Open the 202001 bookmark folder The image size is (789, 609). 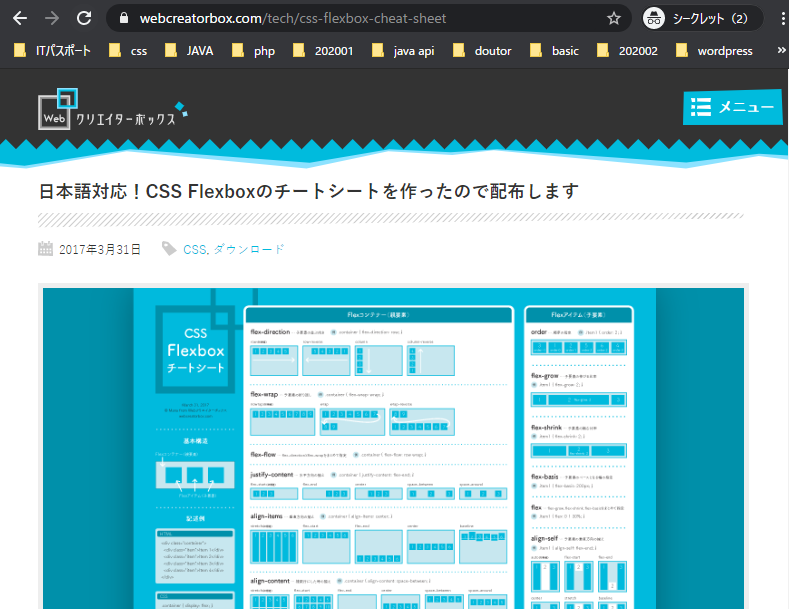click(x=323, y=50)
